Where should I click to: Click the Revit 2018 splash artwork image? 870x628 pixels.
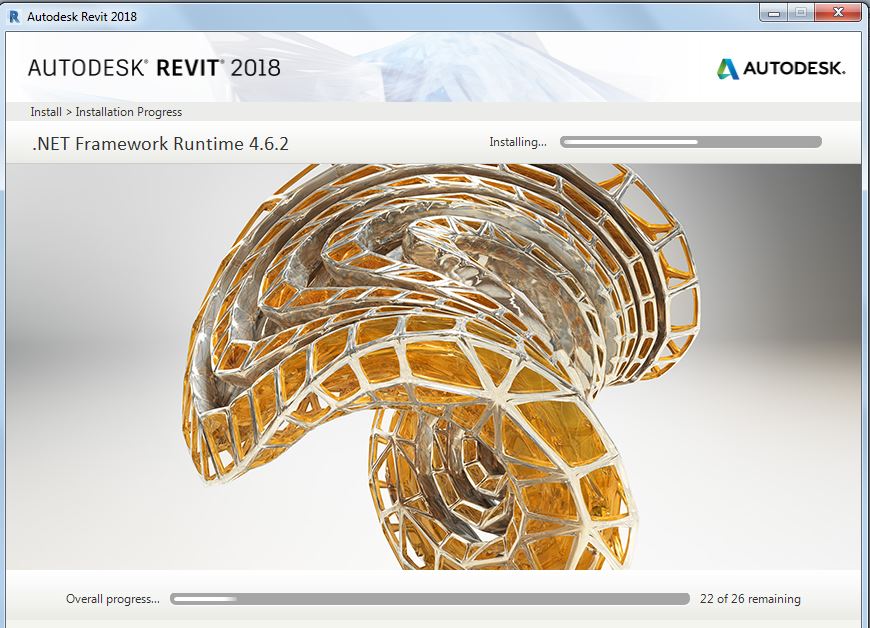coord(434,367)
